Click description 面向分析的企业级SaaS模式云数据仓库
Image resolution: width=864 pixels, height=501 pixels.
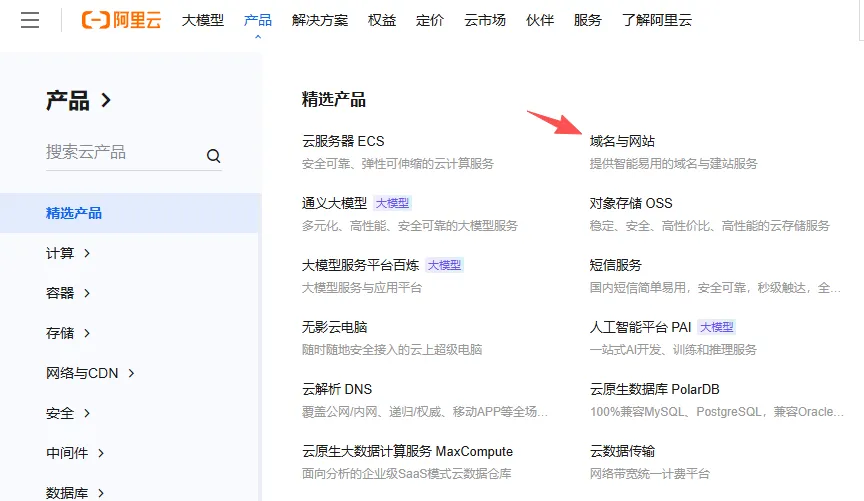click(407, 473)
